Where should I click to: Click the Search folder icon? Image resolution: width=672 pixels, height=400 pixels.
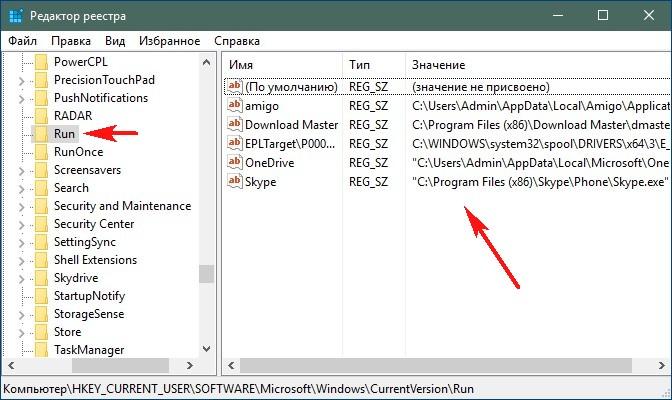[x=41, y=188]
